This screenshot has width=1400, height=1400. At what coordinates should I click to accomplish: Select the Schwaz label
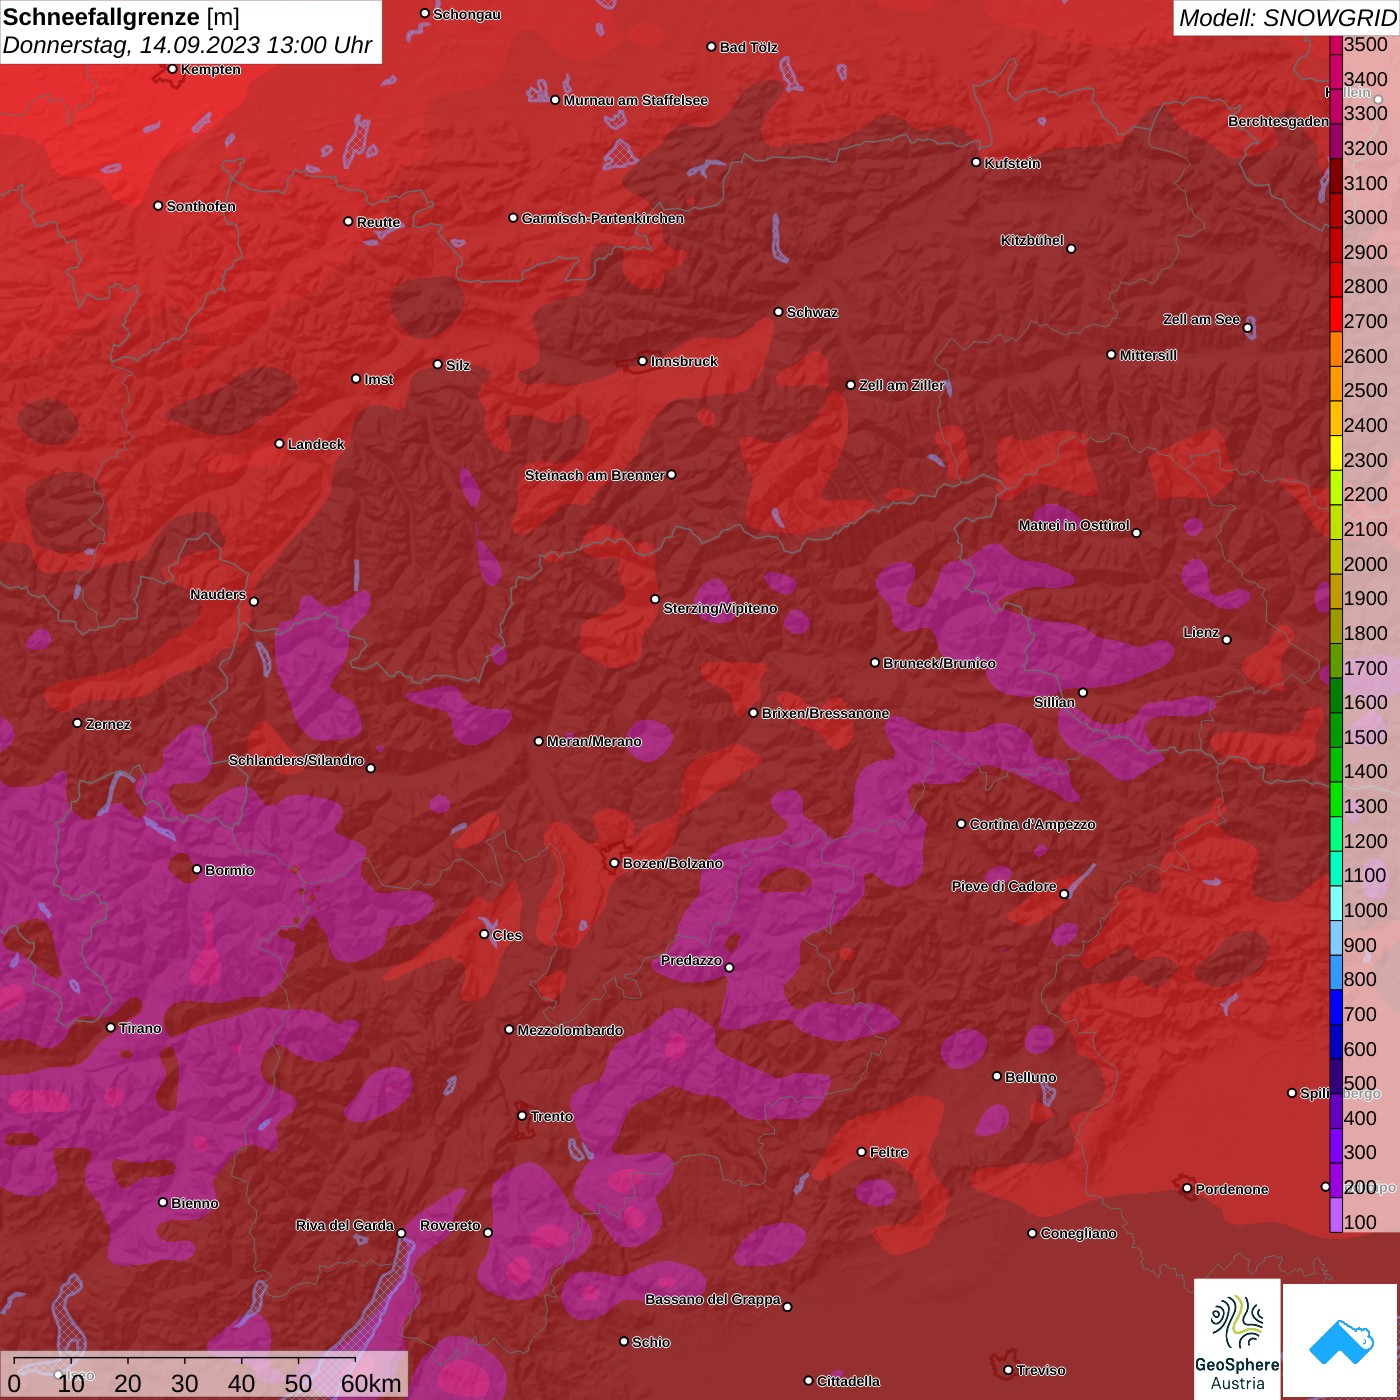(x=812, y=312)
